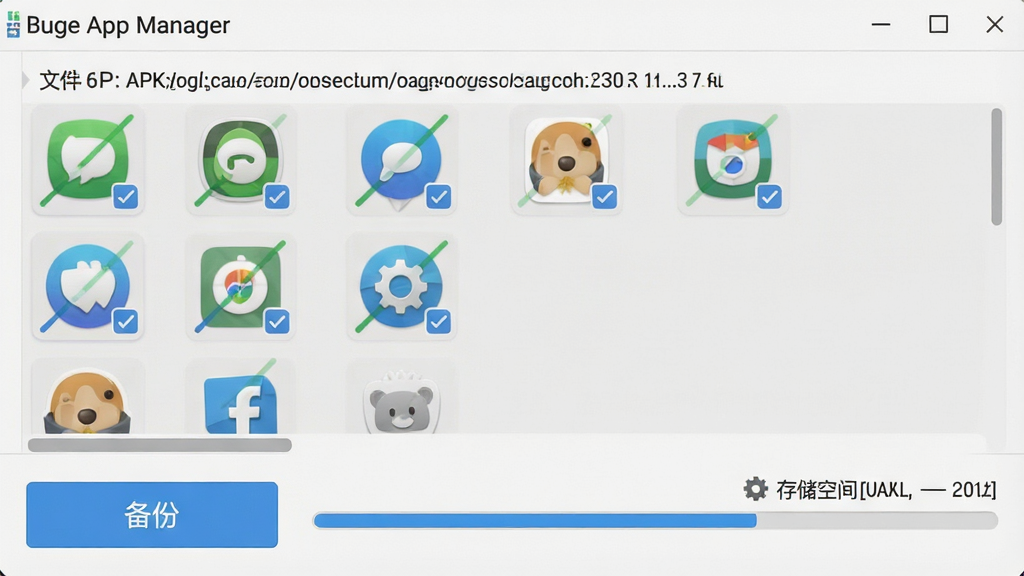This screenshot has height=576, width=1024.
Task: Select the green message bubble app icon
Action: (x=88, y=160)
